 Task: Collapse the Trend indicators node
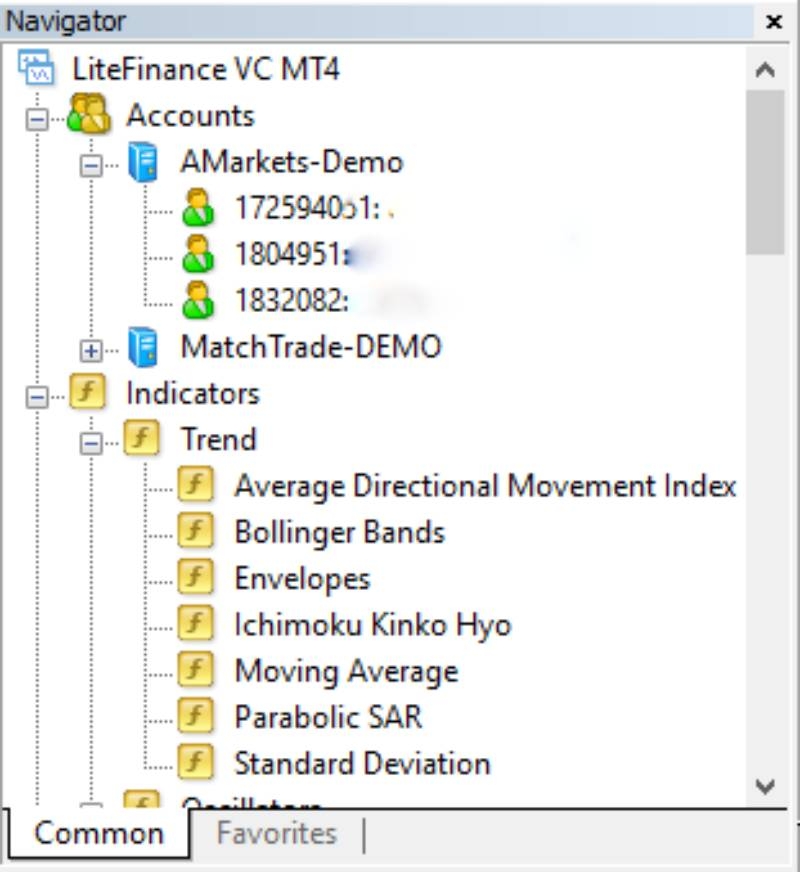91,443
